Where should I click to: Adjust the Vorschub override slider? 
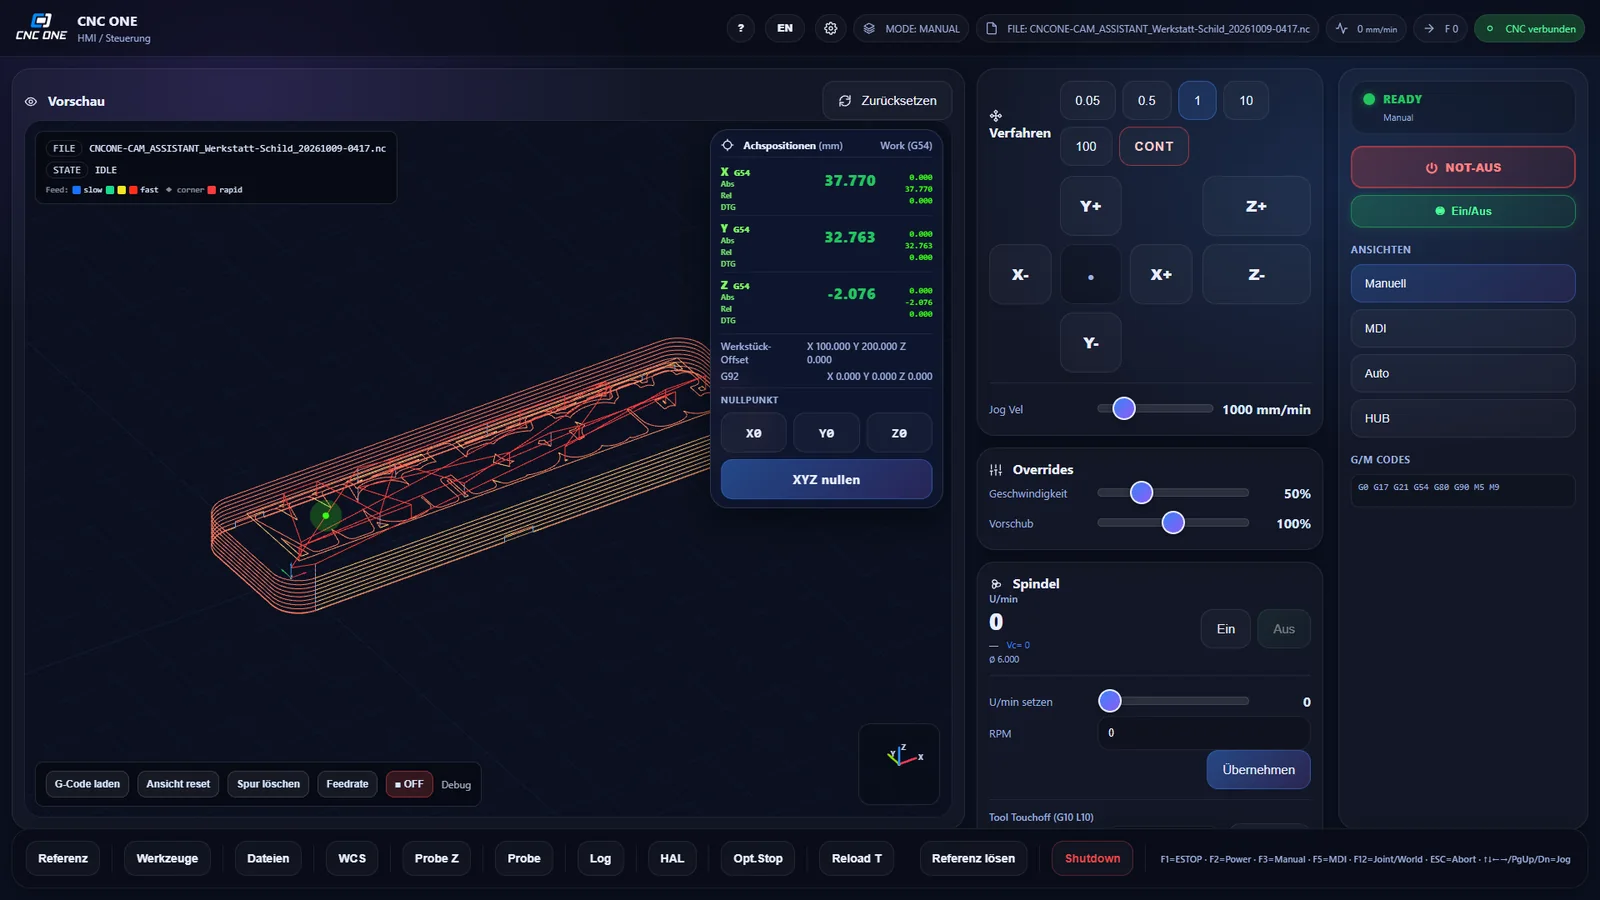pyautogui.click(x=1172, y=522)
